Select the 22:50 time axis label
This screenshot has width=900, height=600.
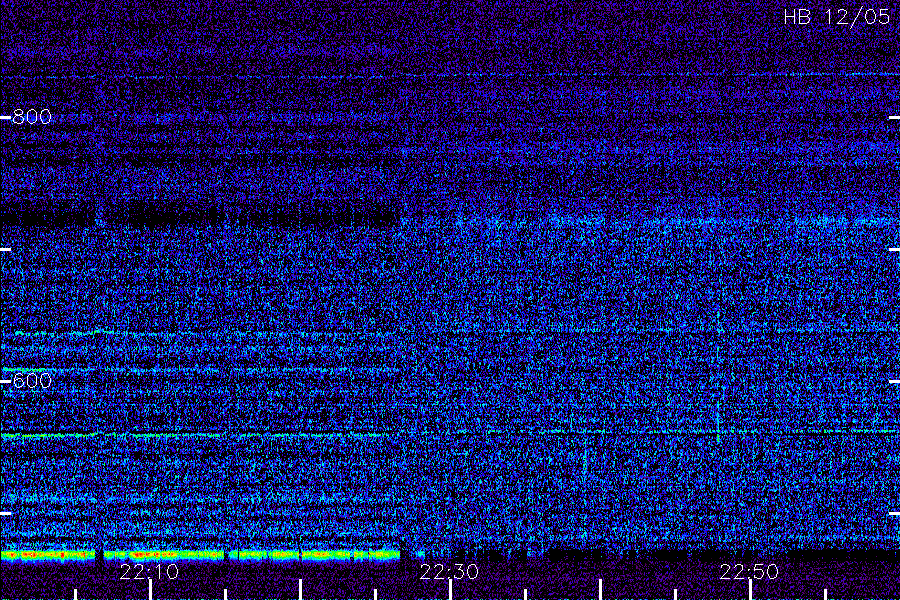[749, 572]
